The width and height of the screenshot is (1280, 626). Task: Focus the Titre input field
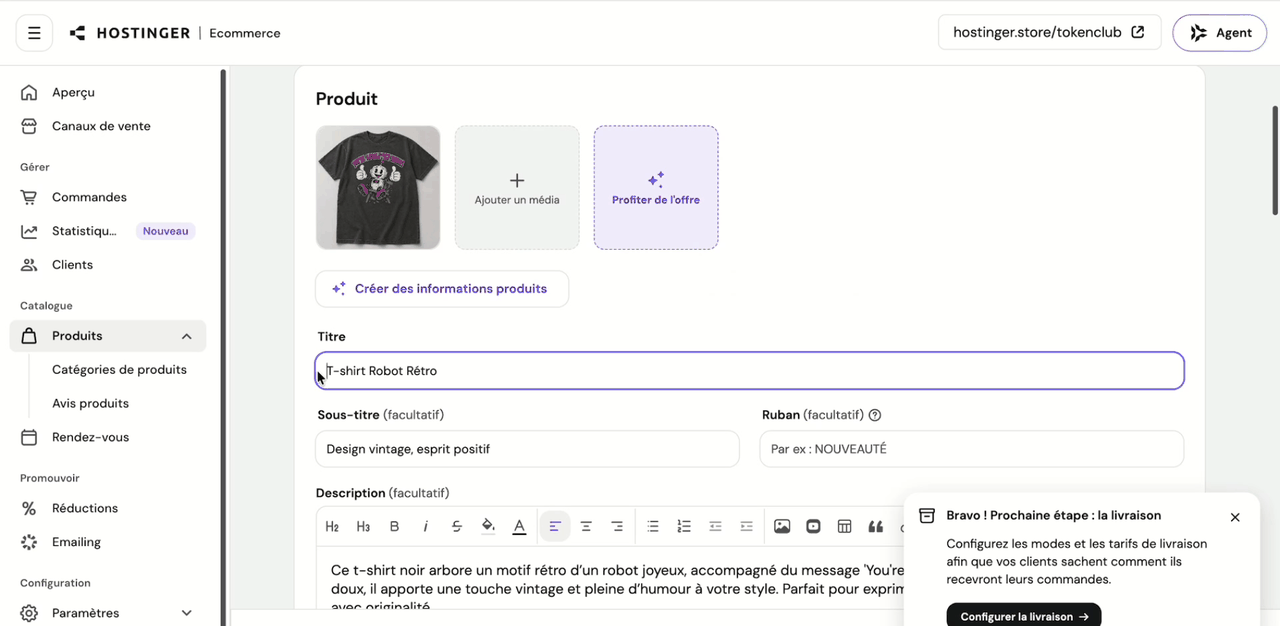coord(750,371)
